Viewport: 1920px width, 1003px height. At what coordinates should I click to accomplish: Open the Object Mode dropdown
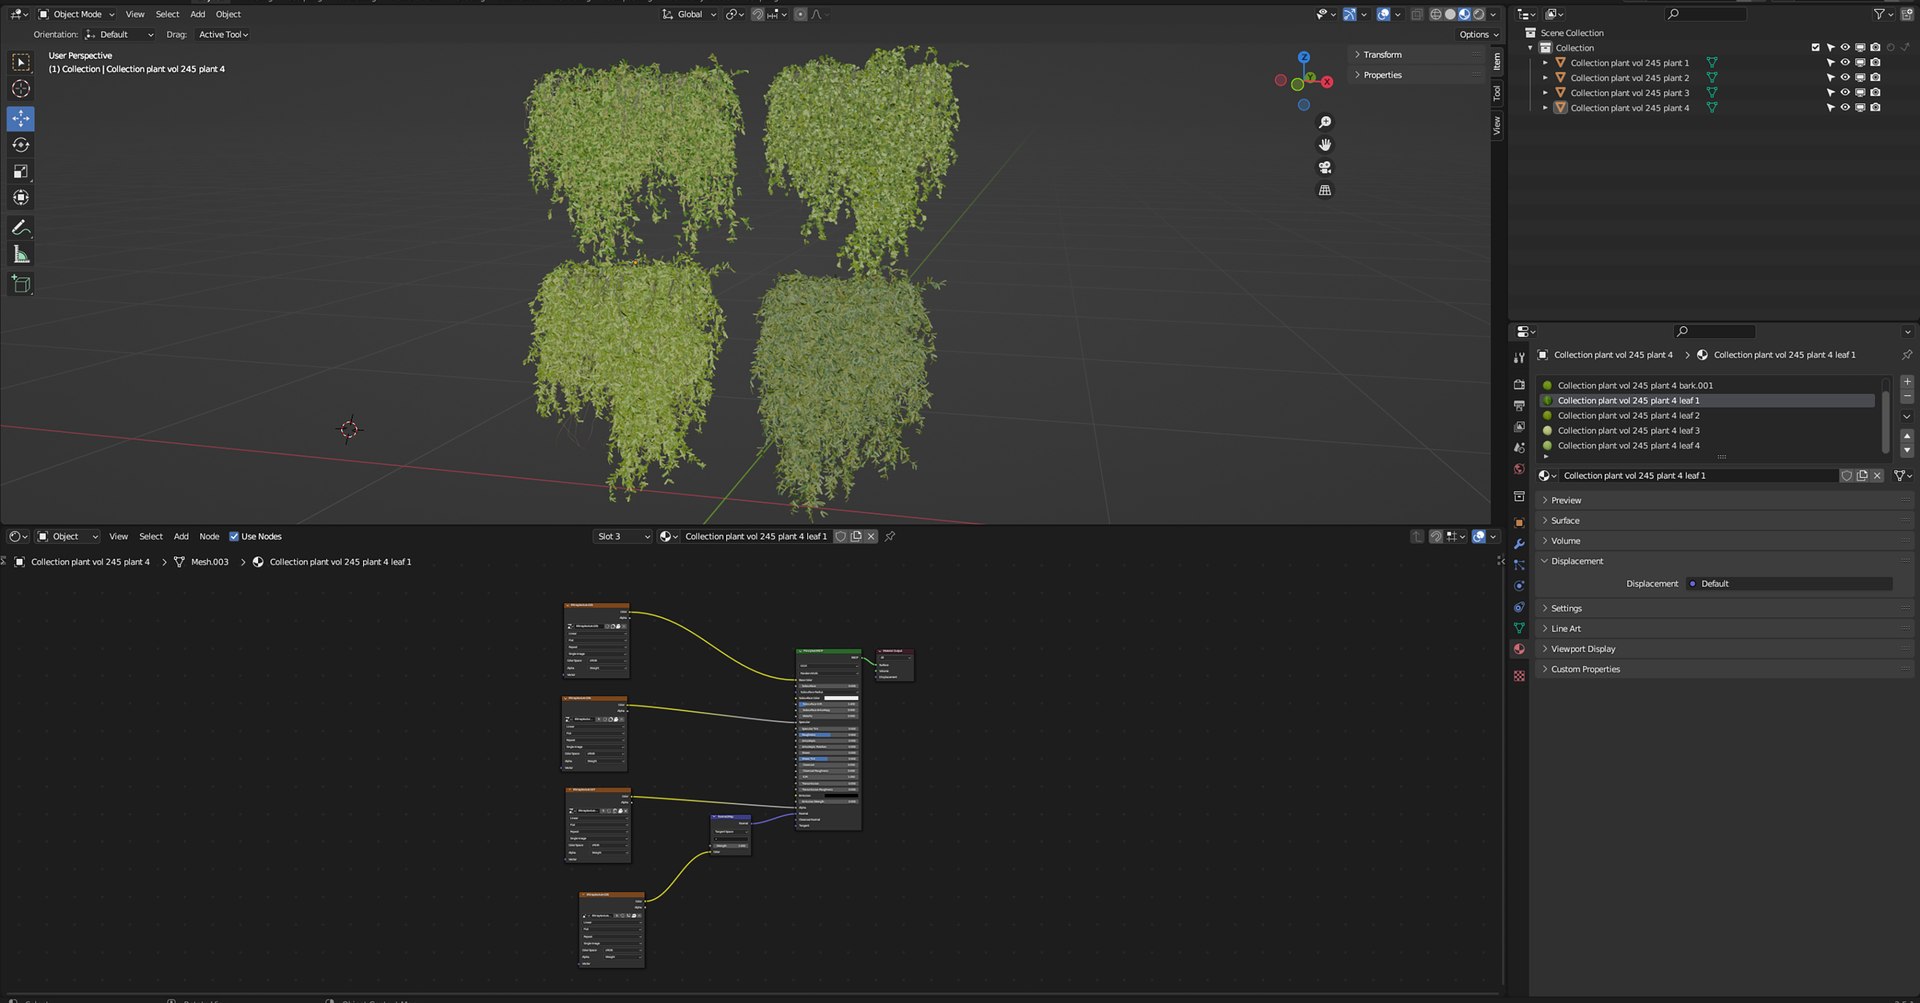click(76, 15)
